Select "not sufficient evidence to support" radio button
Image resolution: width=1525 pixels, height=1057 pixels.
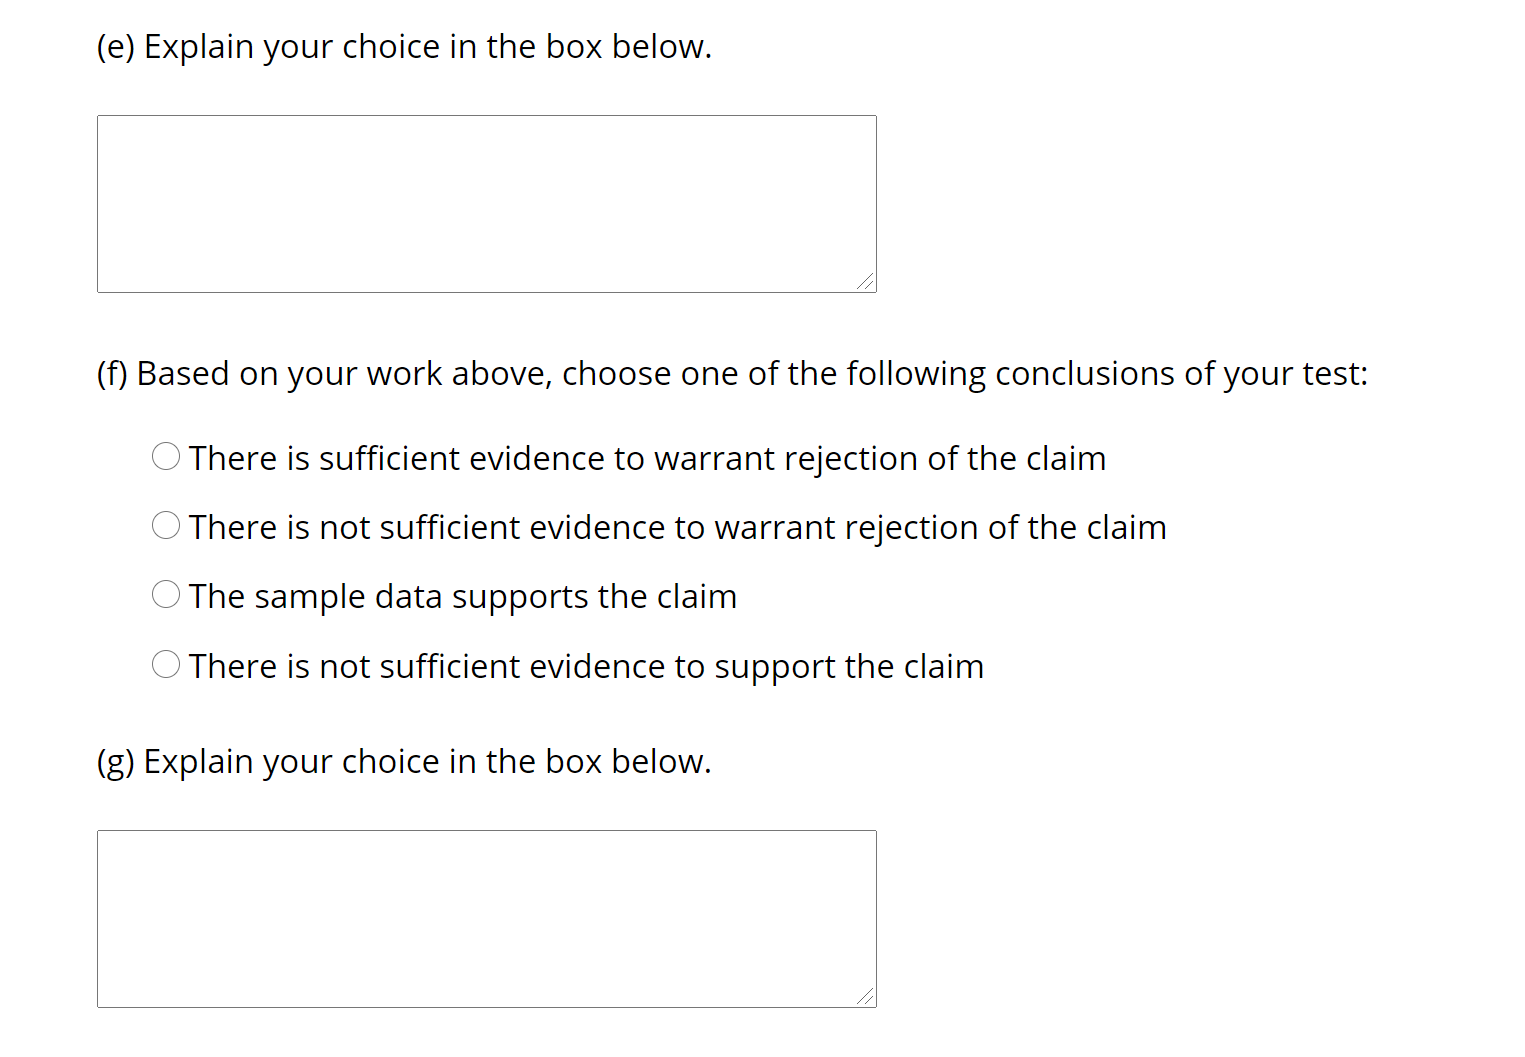coord(166,665)
